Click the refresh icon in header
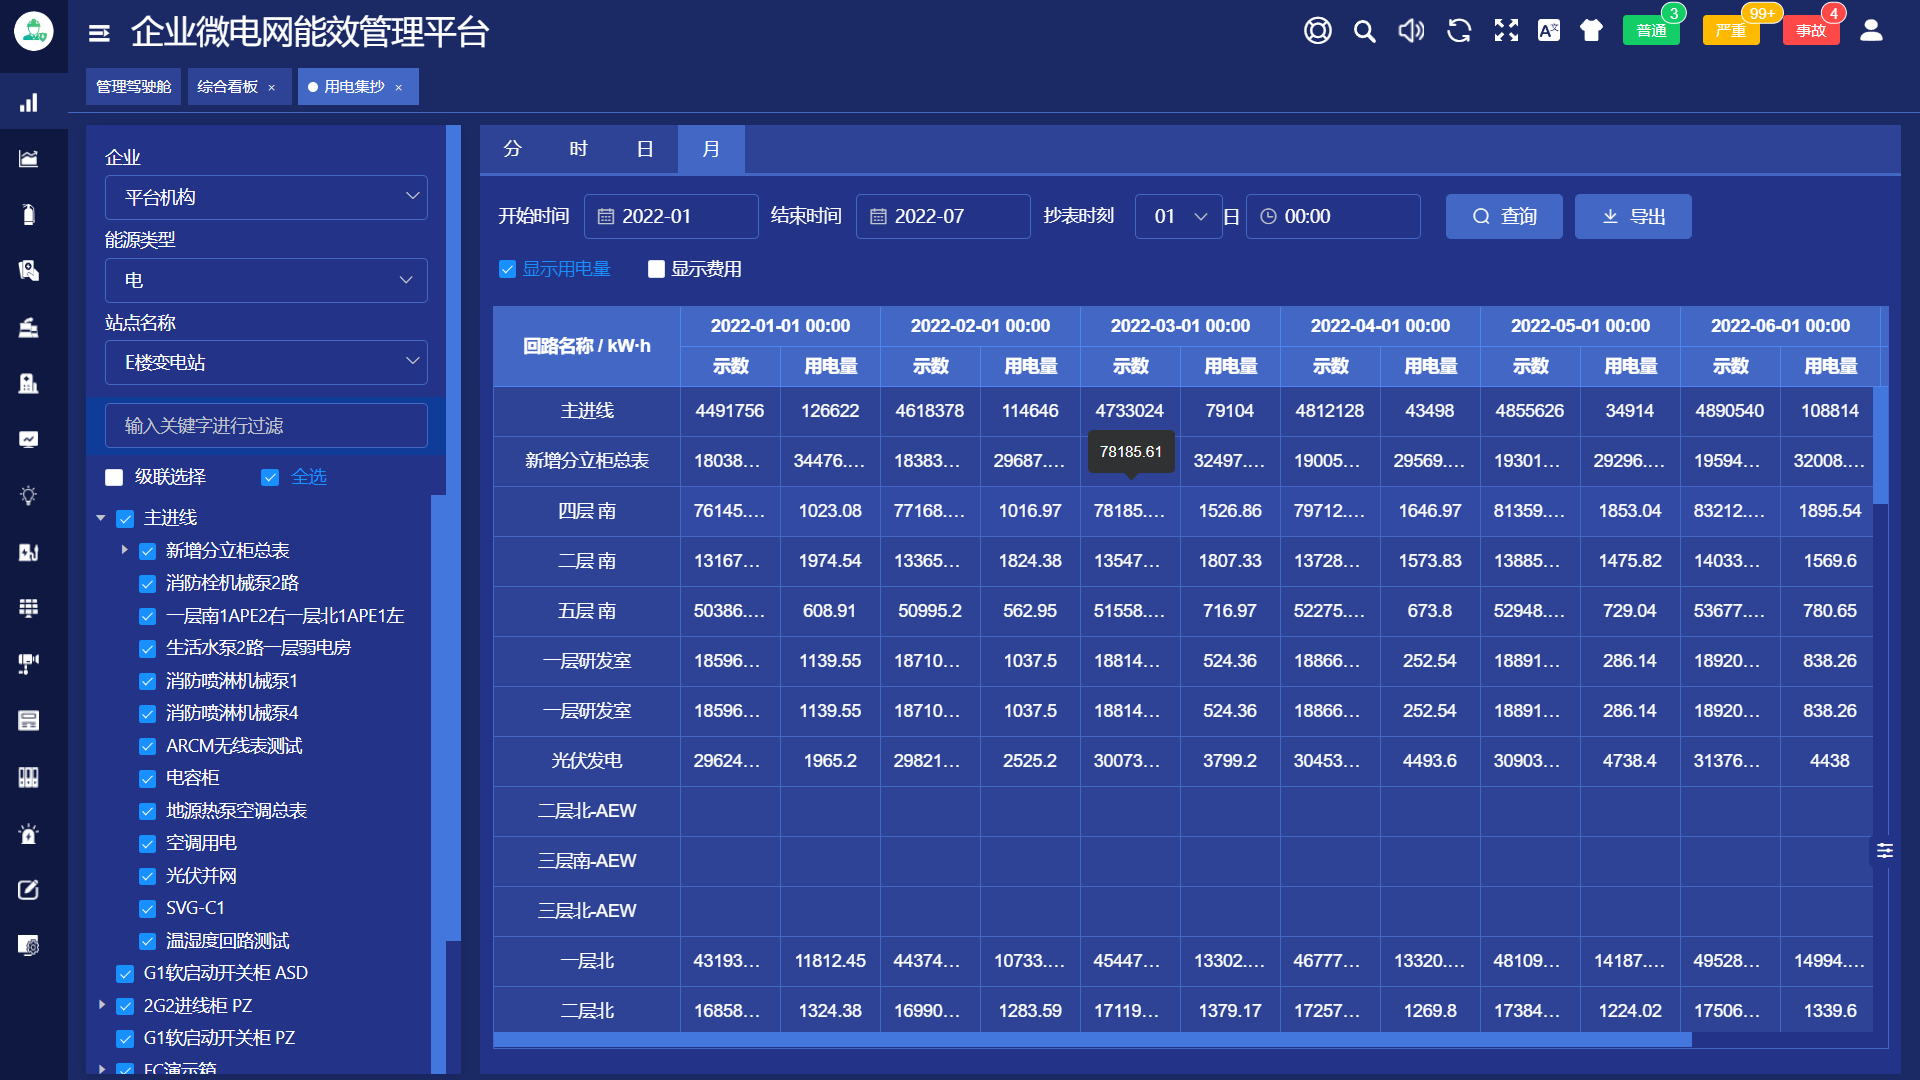 [1459, 31]
